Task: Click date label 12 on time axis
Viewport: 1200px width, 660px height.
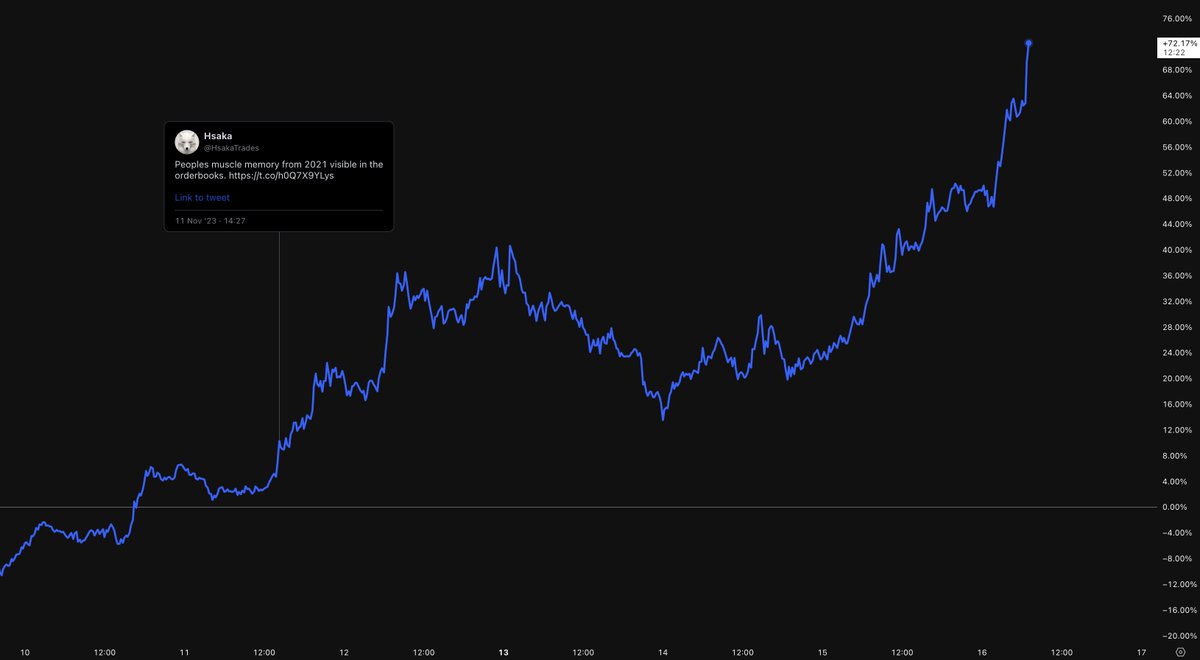Action: click(344, 653)
